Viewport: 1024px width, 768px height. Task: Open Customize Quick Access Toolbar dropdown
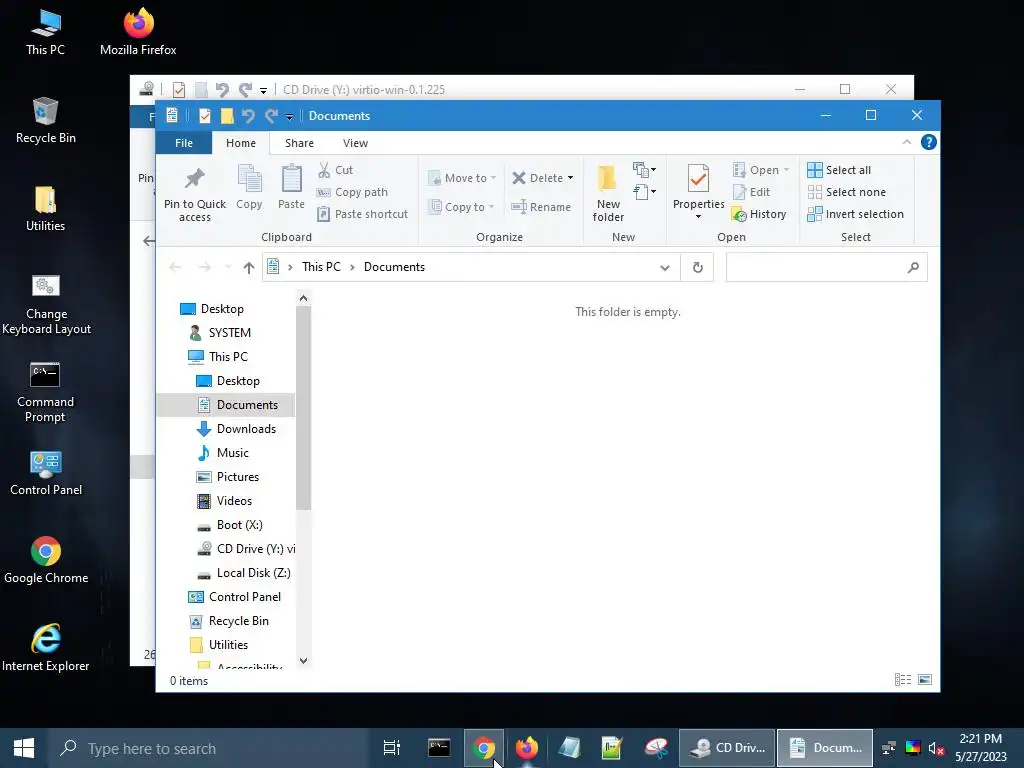click(x=289, y=117)
